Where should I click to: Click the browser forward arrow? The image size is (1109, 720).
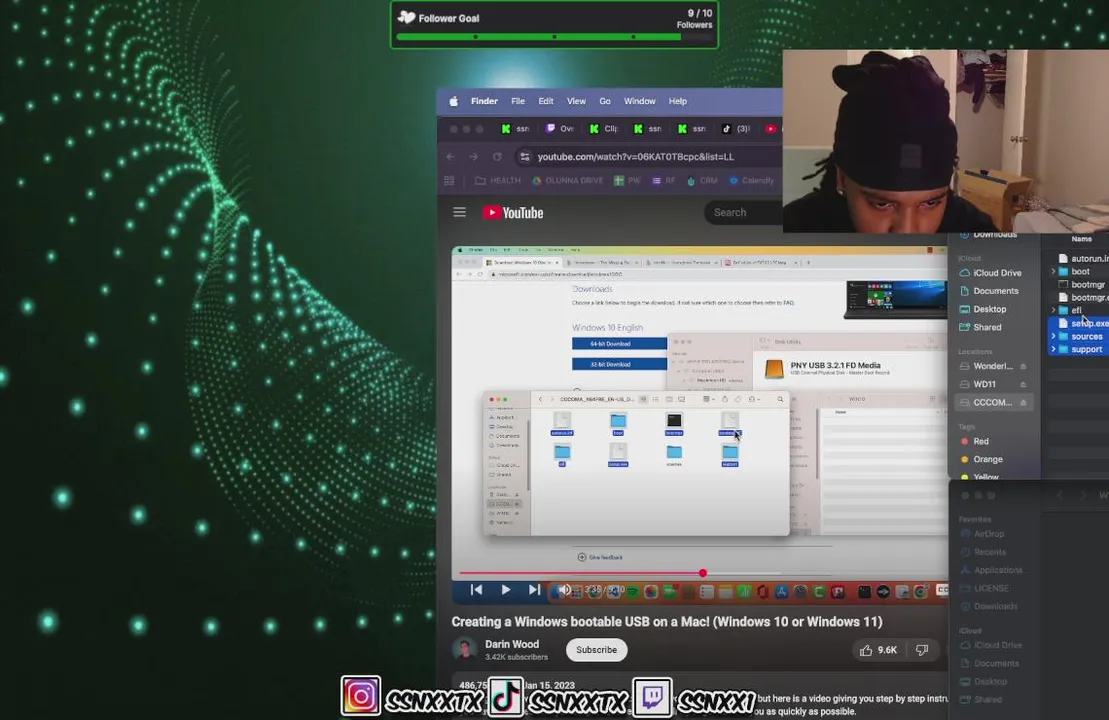pyautogui.click(x=474, y=156)
